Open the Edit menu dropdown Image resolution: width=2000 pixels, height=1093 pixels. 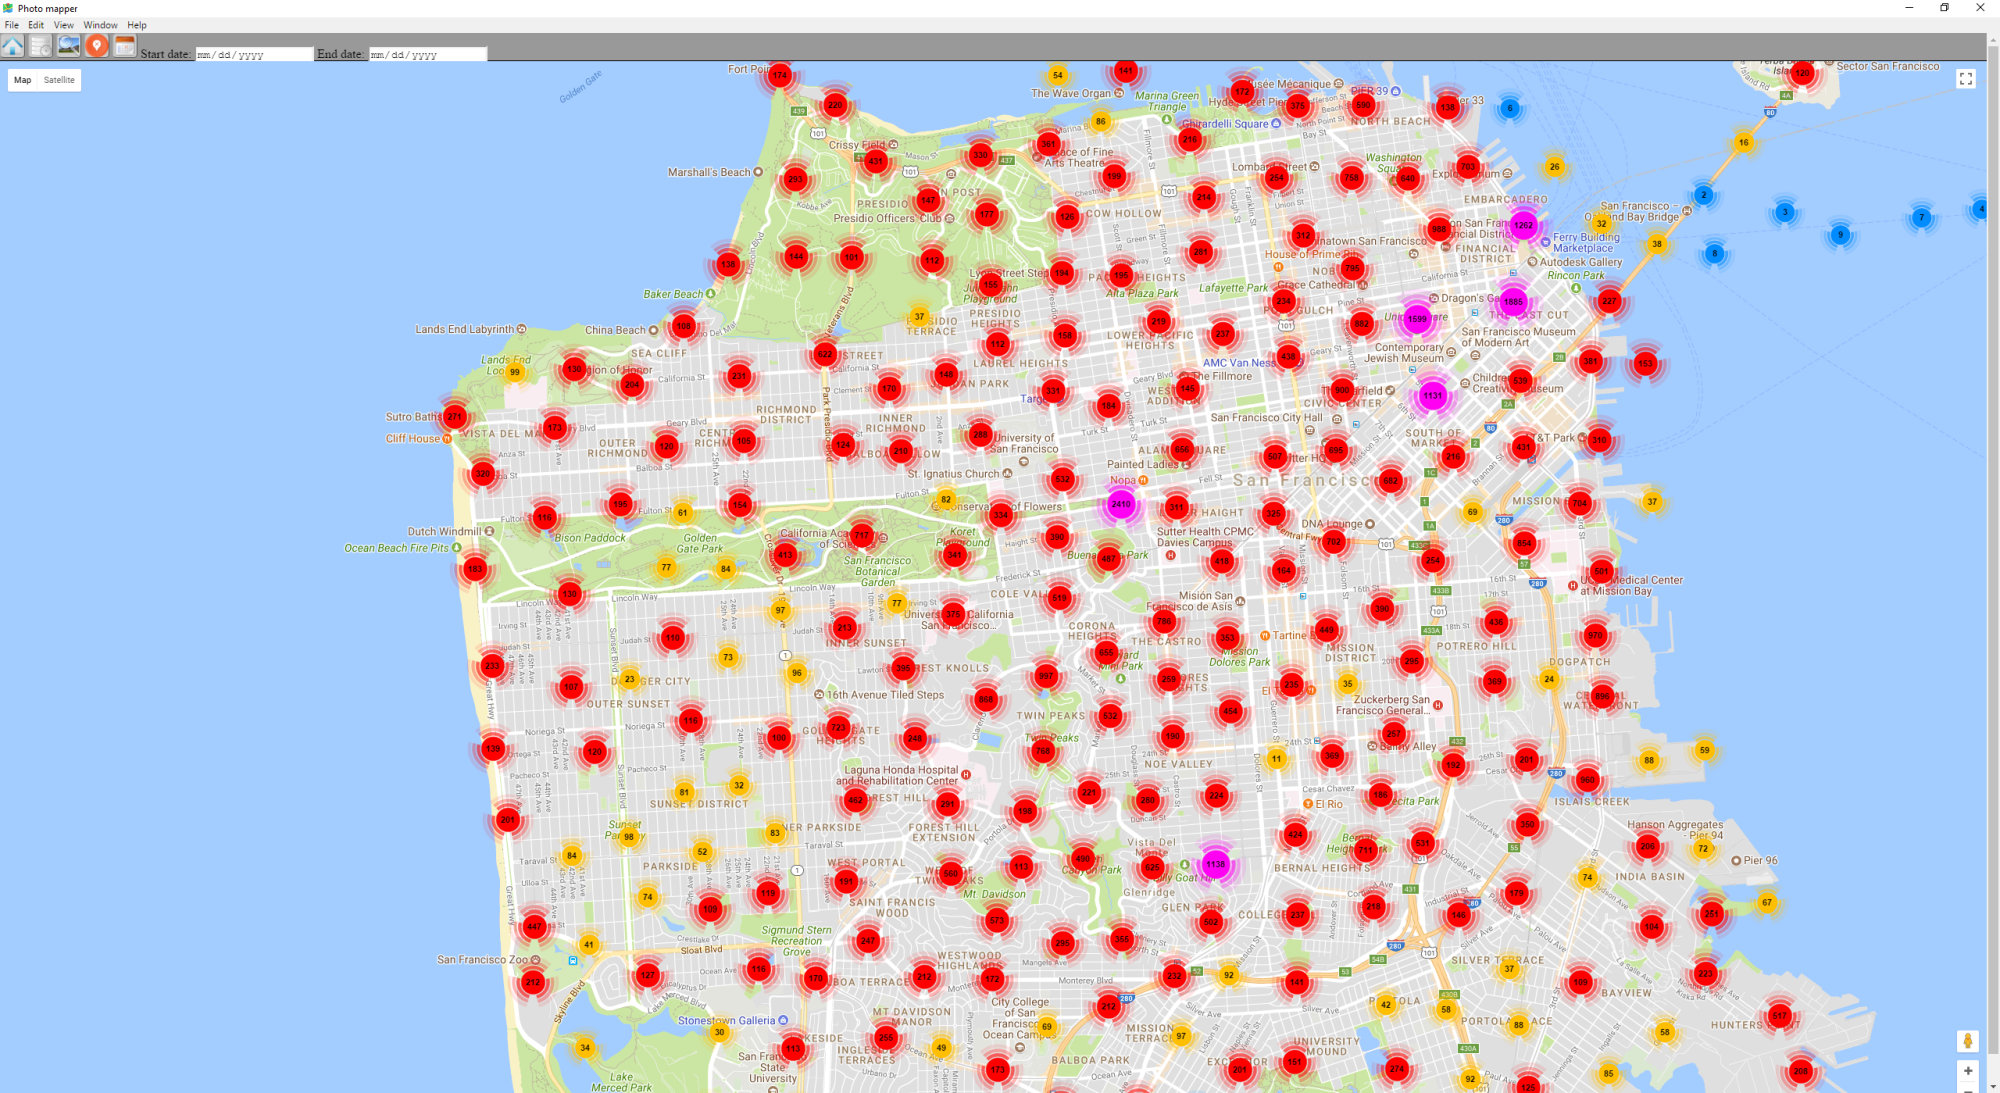point(36,25)
